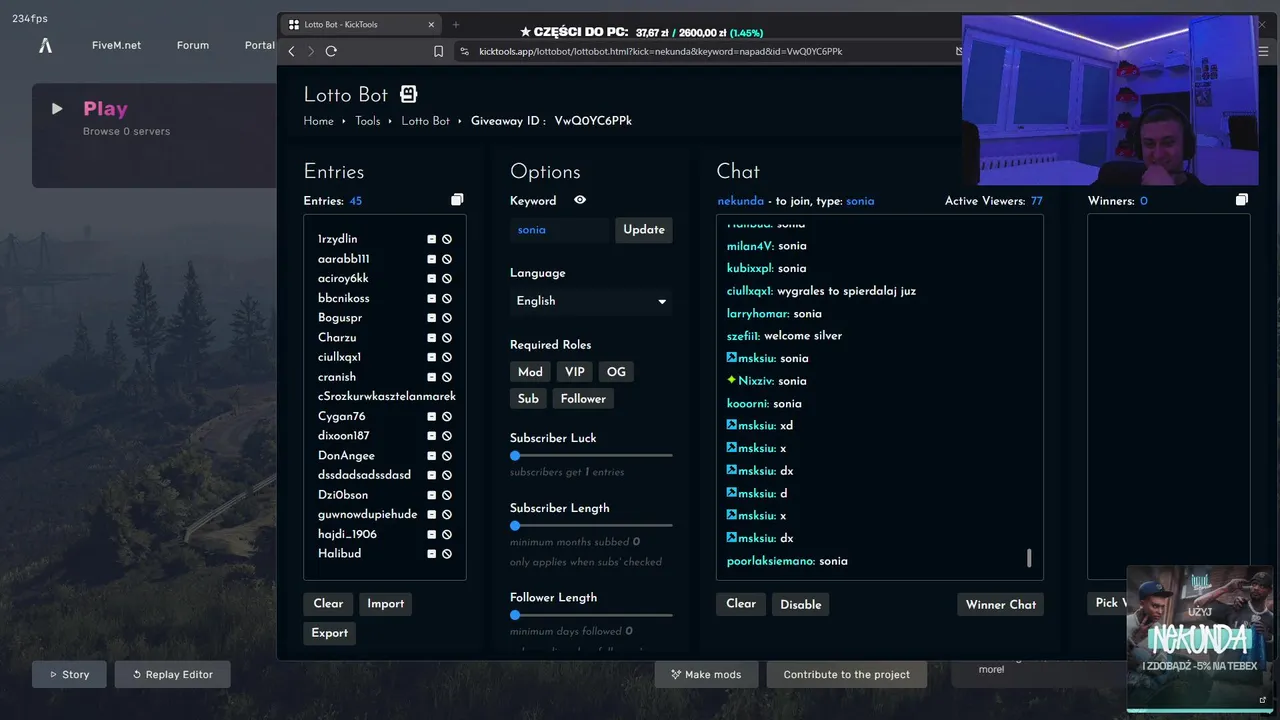
Task: Ban user 1rzydlin from entries
Action: 447,239
